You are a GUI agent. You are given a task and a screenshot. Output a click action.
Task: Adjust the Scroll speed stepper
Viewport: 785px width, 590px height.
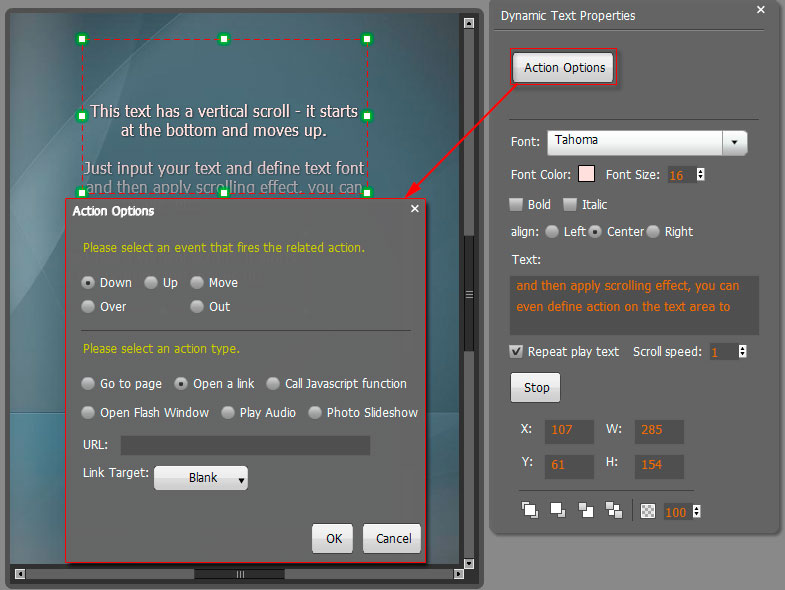click(741, 351)
